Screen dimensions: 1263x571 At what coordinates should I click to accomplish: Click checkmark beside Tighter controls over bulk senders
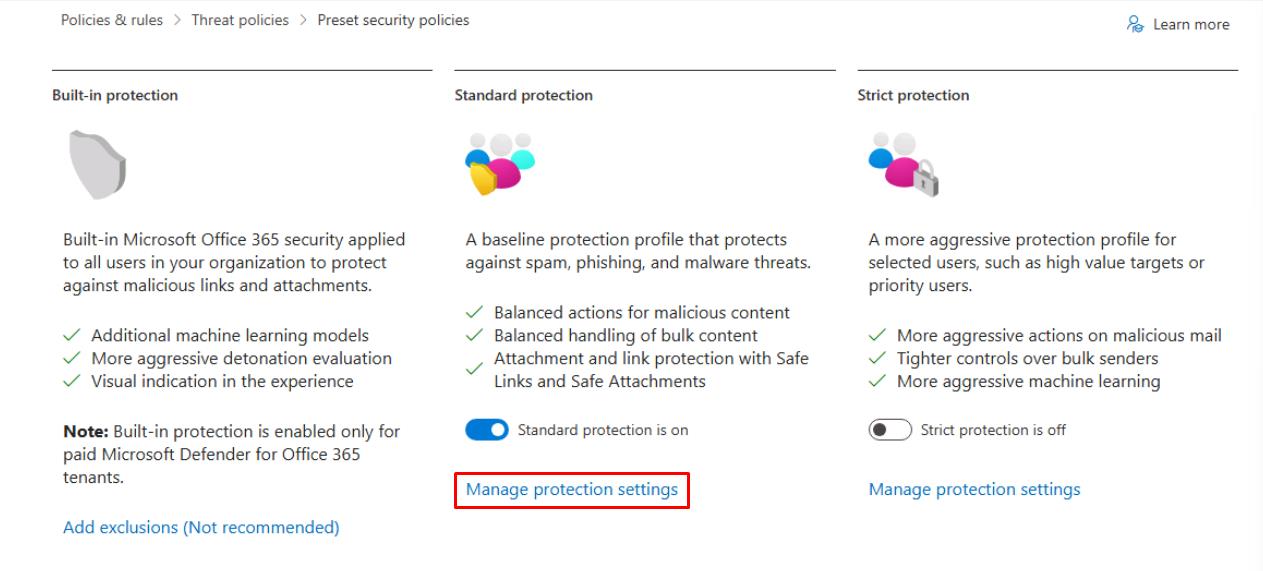point(878,359)
